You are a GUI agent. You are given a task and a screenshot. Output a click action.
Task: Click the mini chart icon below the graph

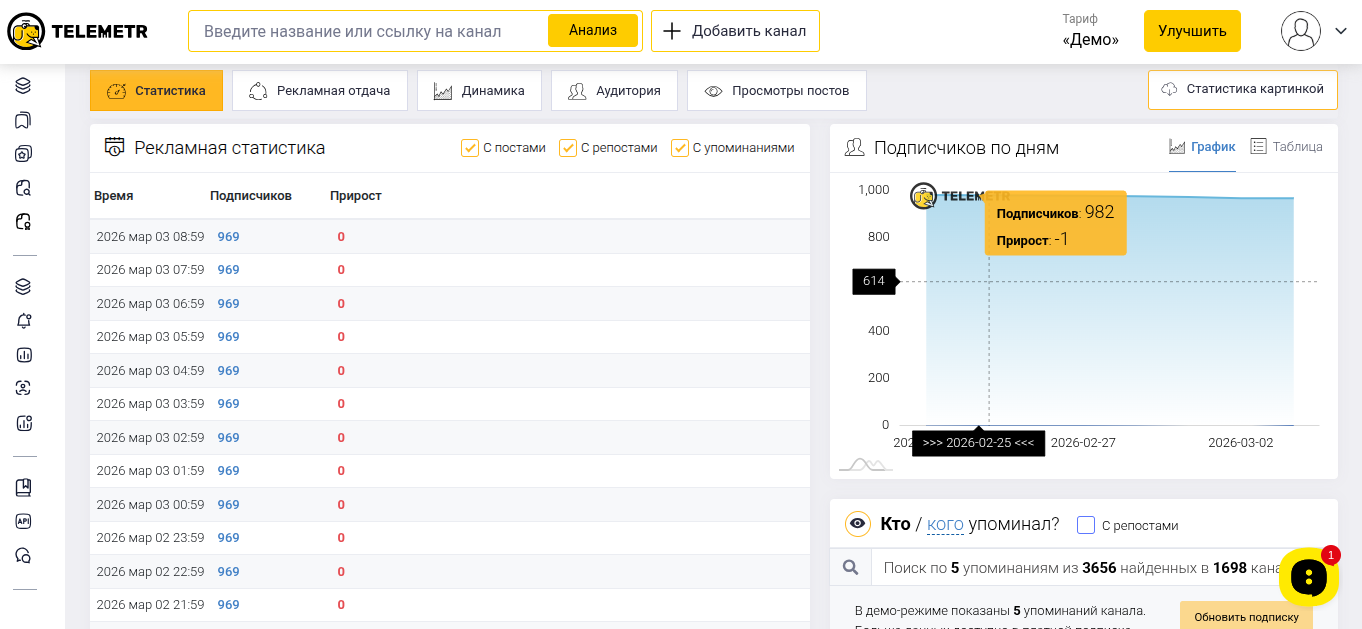865,464
